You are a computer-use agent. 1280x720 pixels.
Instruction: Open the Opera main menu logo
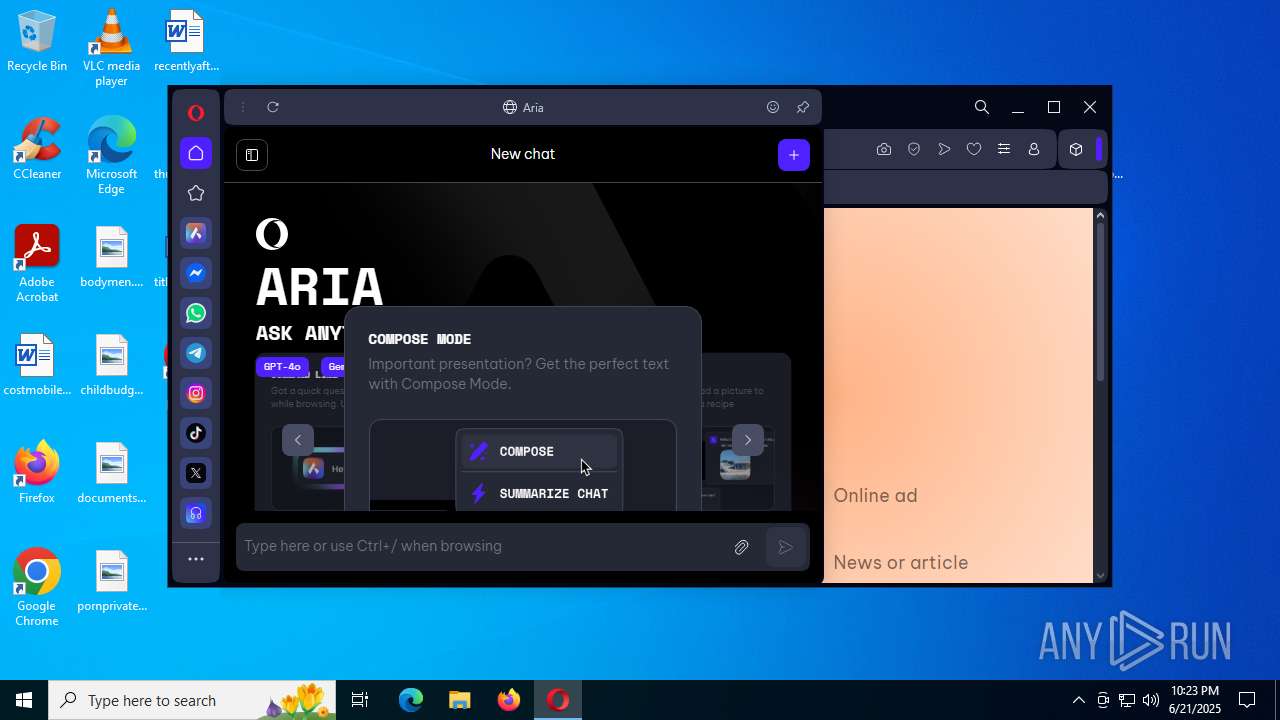pos(196,113)
